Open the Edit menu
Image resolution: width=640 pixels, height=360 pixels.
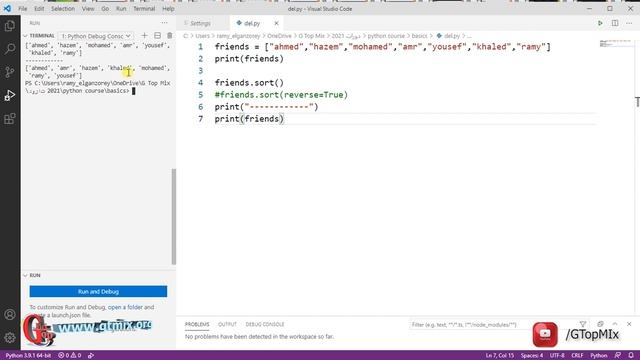click(x=39, y=9)
